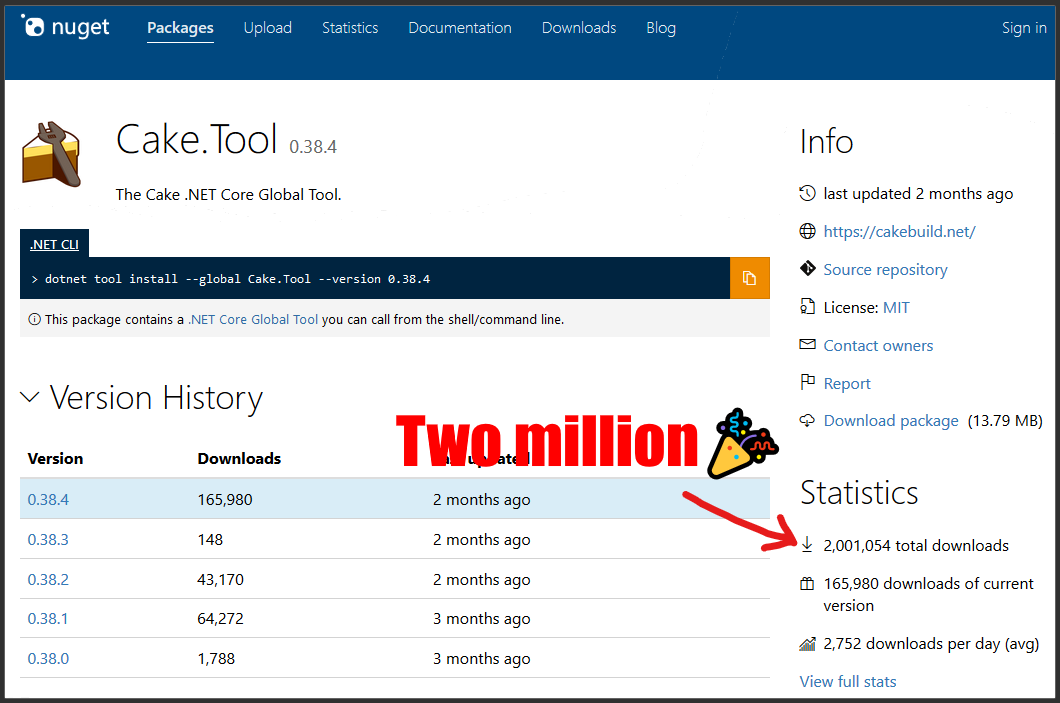The height and width of the screenshot is (703, 1060).
Task: Click the gift box icon for current version
Action: coord(807,583)
